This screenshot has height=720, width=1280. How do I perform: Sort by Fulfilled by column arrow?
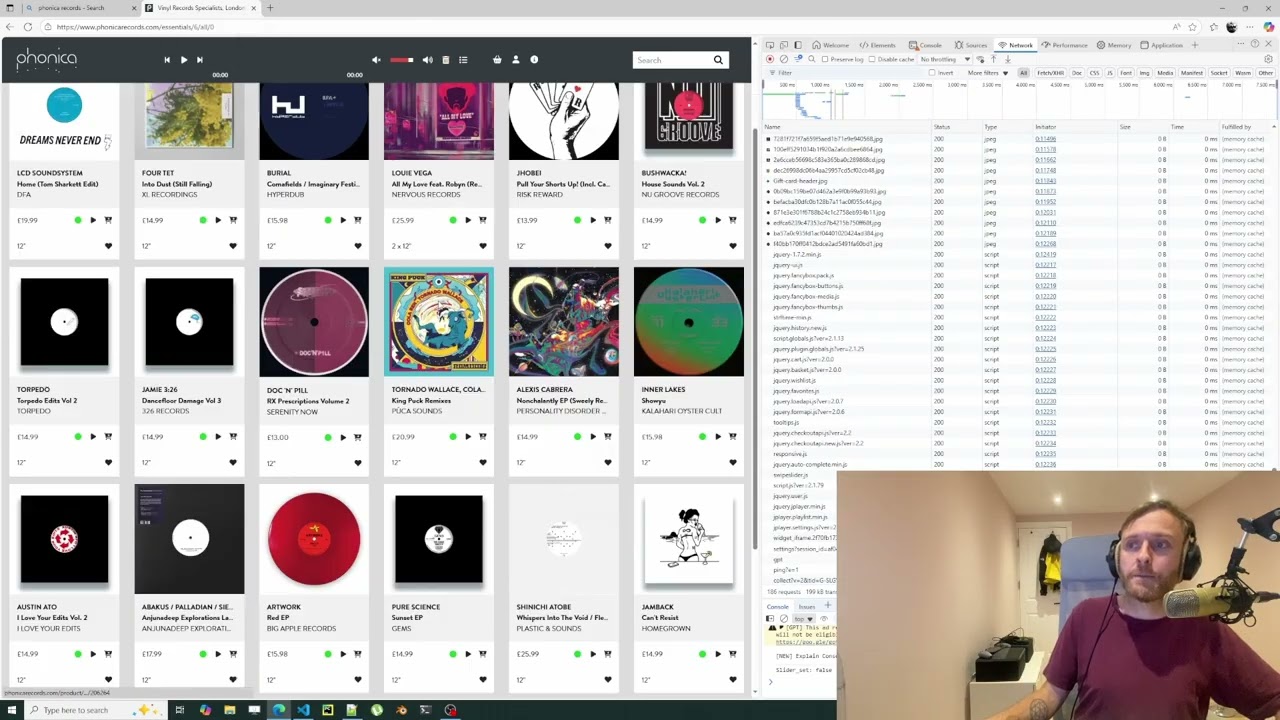click(x=1273, y=127)
